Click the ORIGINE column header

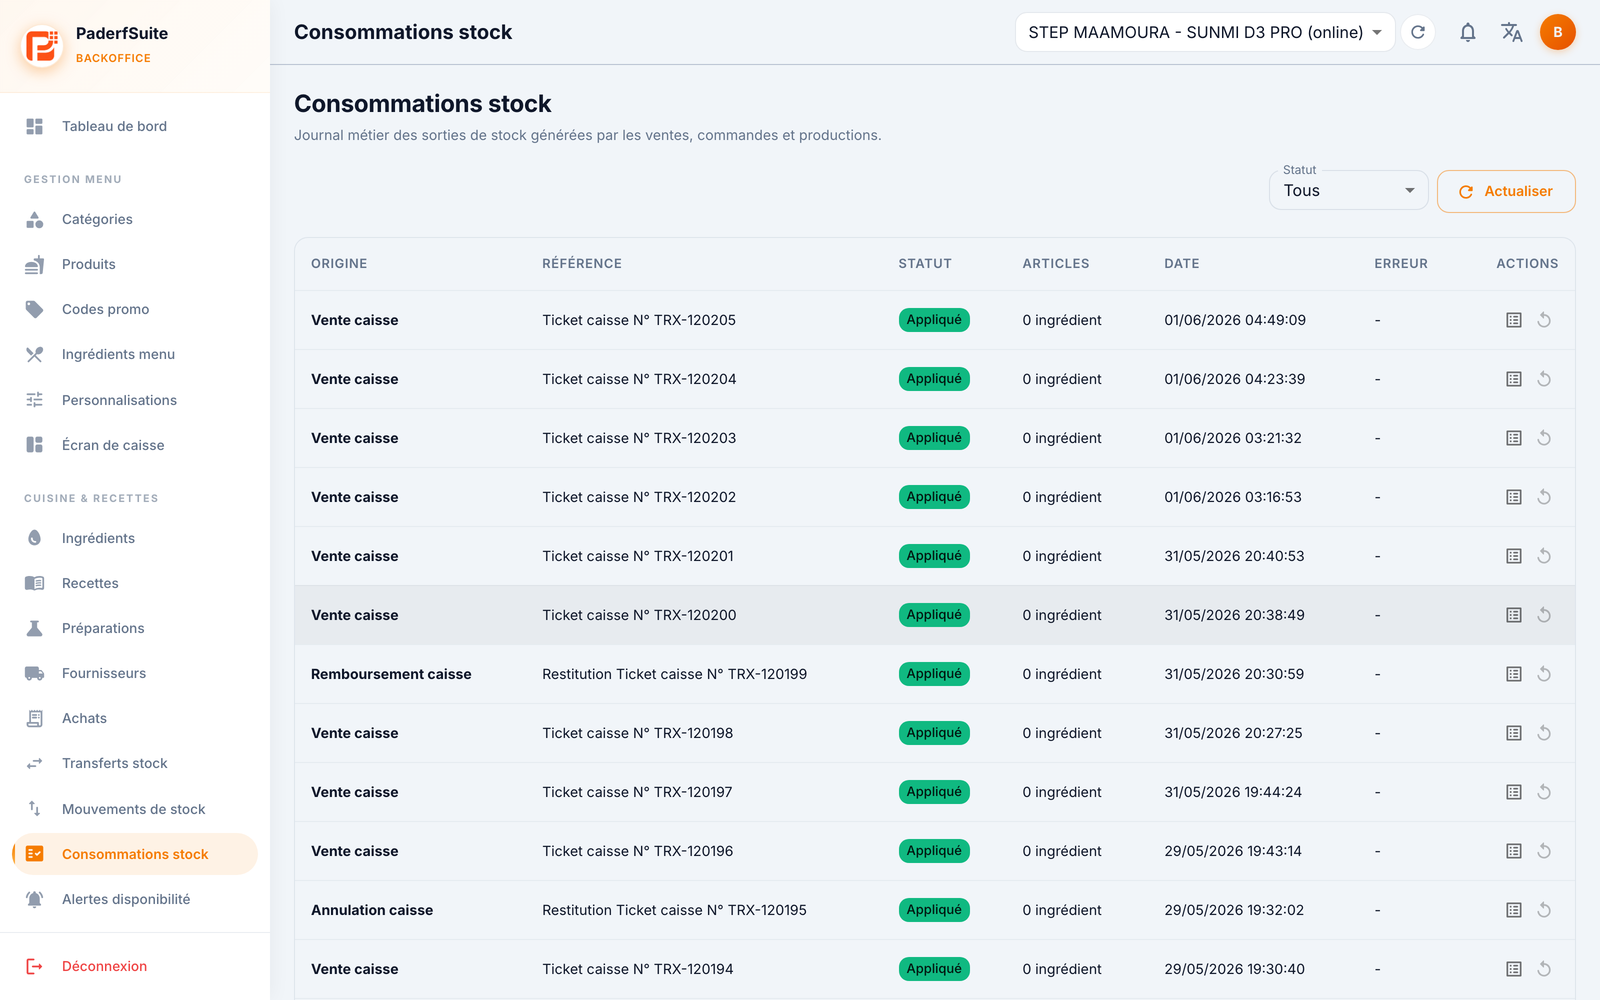point(339,264)
